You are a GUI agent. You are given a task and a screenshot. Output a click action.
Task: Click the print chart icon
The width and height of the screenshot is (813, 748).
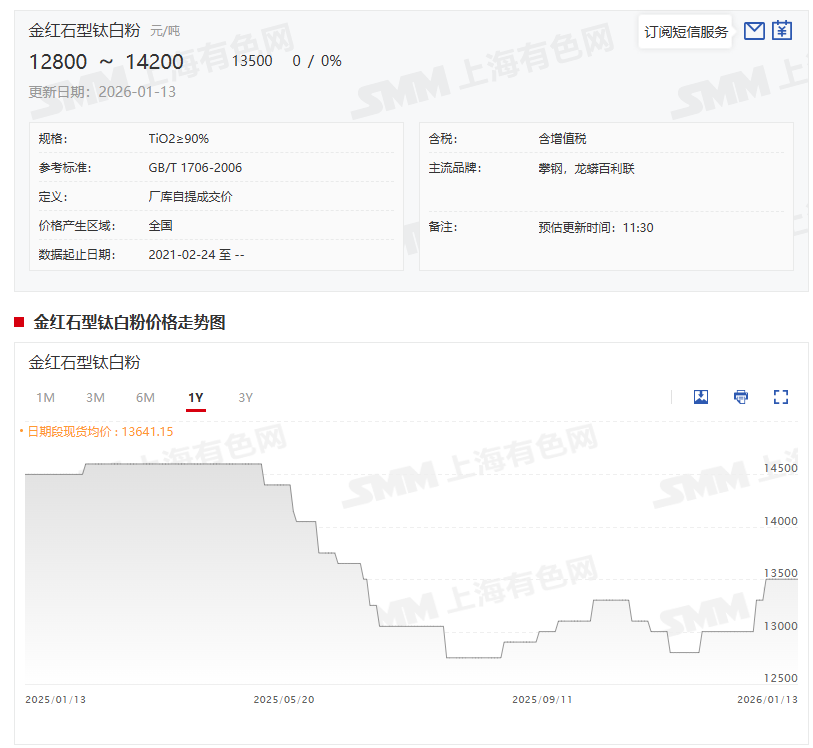pos(741,397)
